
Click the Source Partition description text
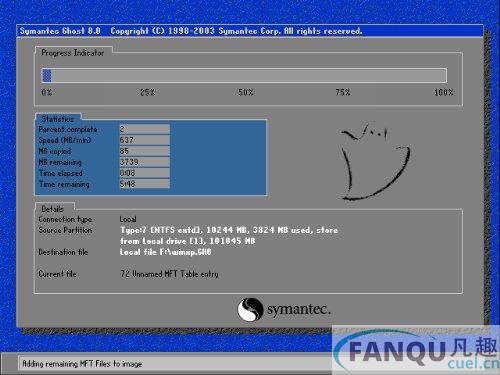229,235
